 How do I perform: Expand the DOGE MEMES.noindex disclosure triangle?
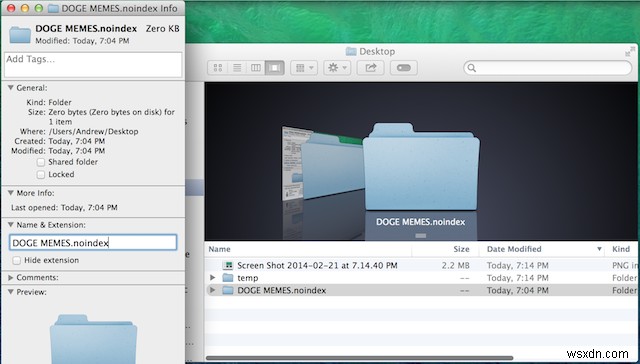tap(212, 290)
